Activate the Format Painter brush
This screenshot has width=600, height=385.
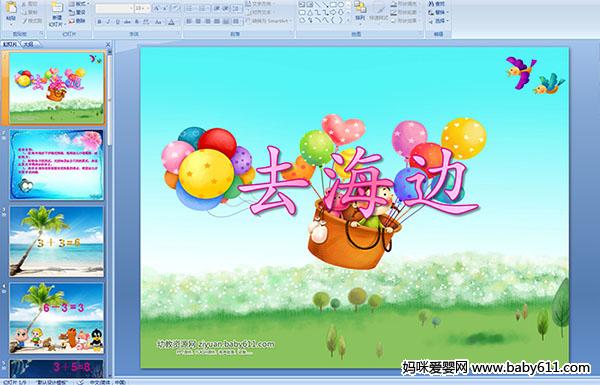[31, 21]
